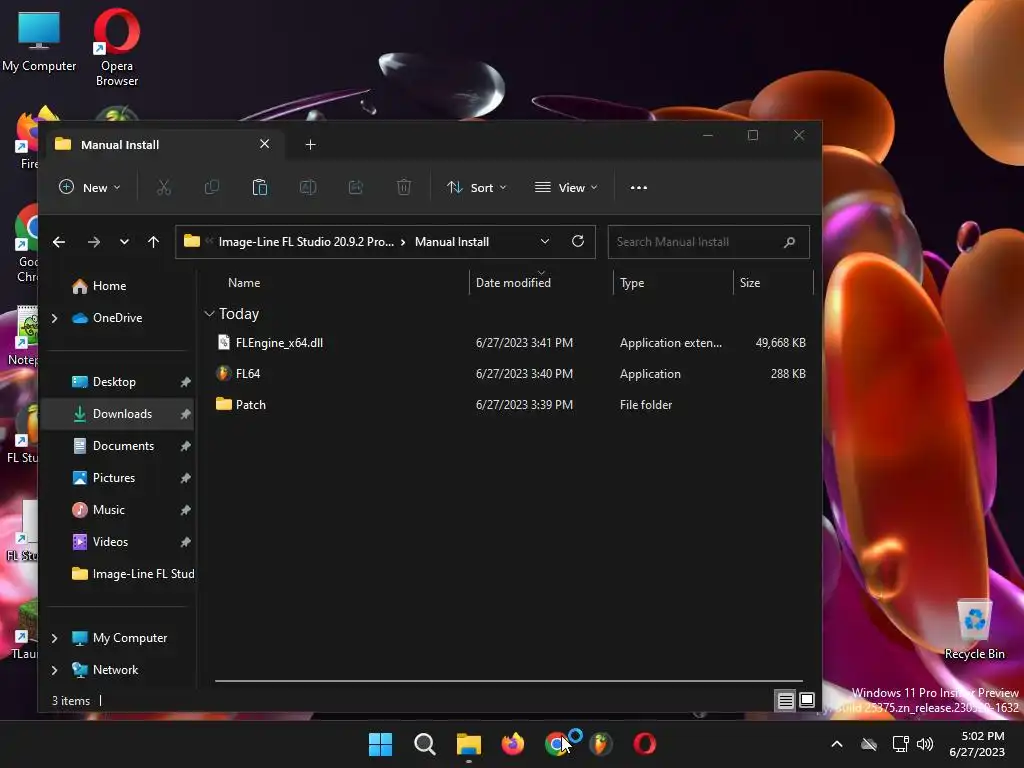The width and height of the screenshot is (1024, 768).
Task: Click the Paste clipboard icon
Action: [x=260, y=188]
